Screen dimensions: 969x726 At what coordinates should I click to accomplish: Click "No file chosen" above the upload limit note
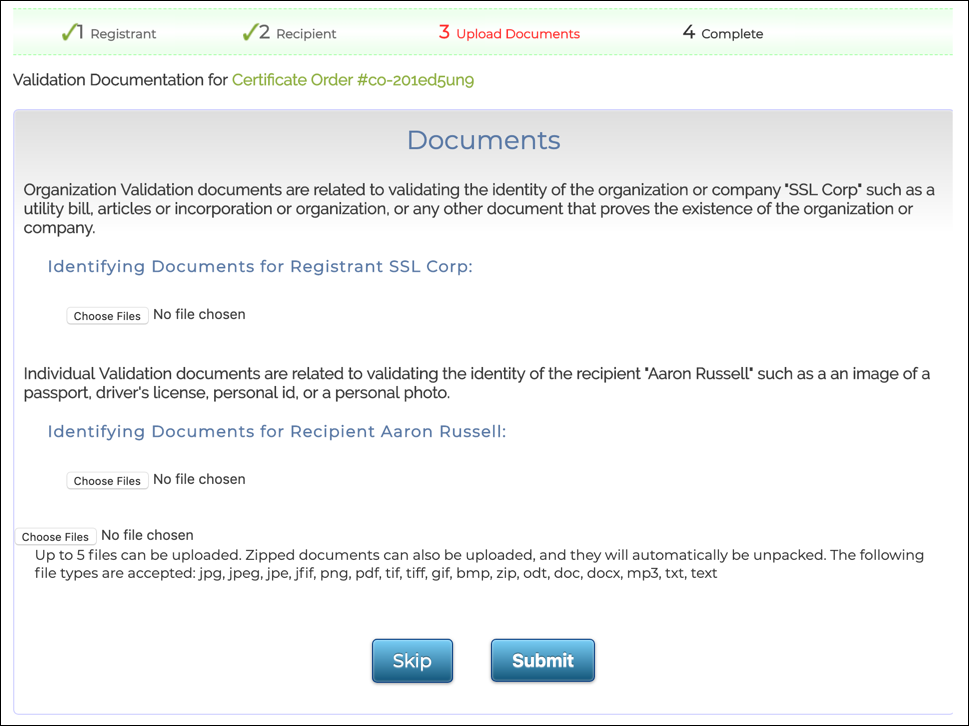point(148,536)
